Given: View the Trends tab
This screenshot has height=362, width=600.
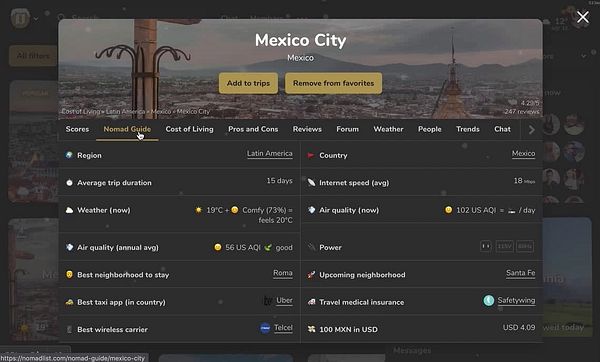Looking at the screenshot, I should (x=468, y=129).
